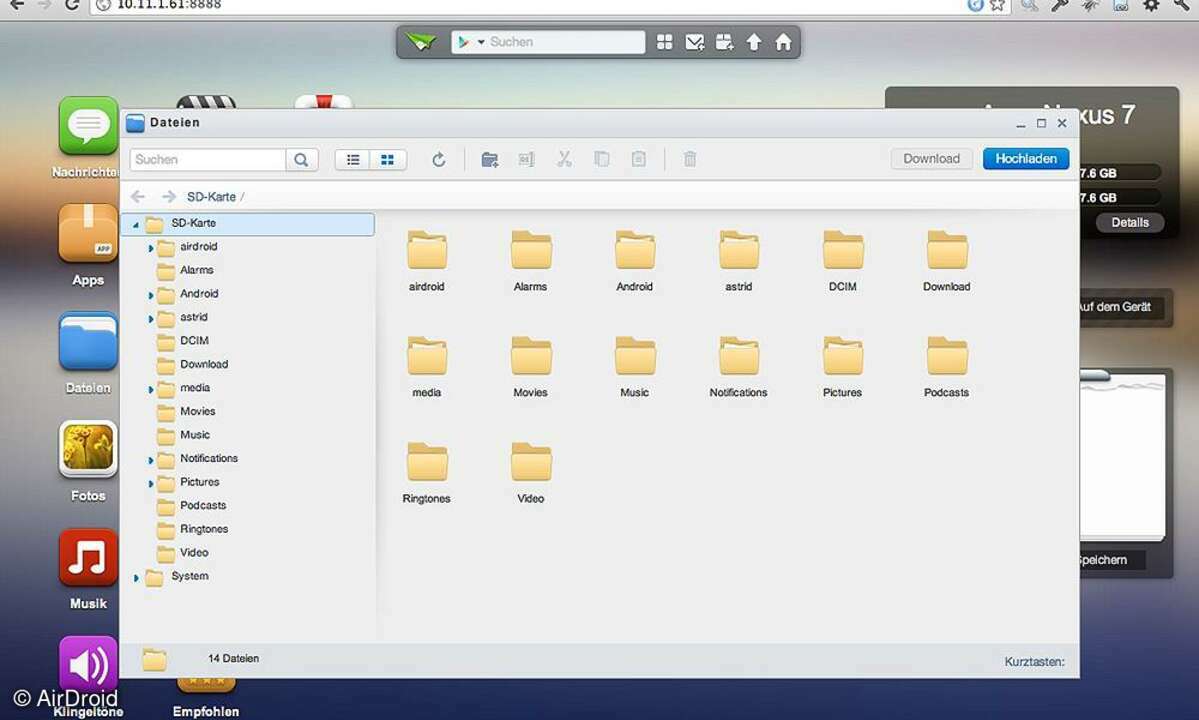Viewport: 1199px width, 720px height.
Task: Click the Hochladen button
Action: (x=1025, y=159)
